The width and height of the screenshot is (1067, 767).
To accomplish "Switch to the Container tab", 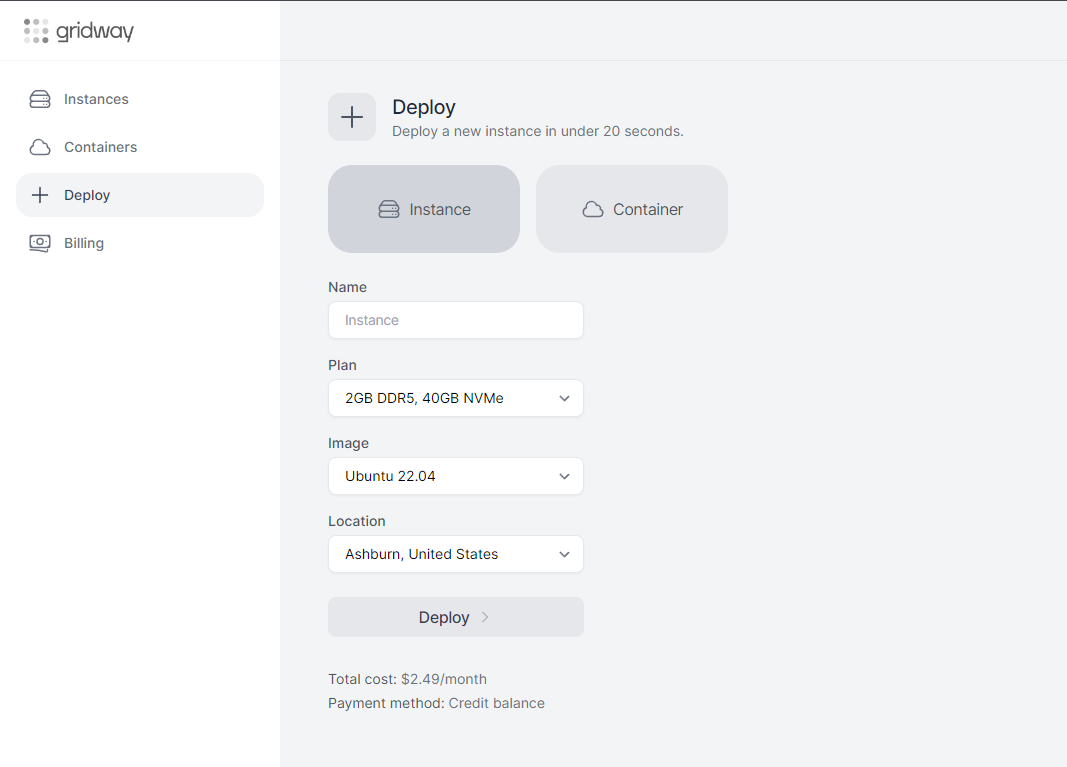I will 631,209.
